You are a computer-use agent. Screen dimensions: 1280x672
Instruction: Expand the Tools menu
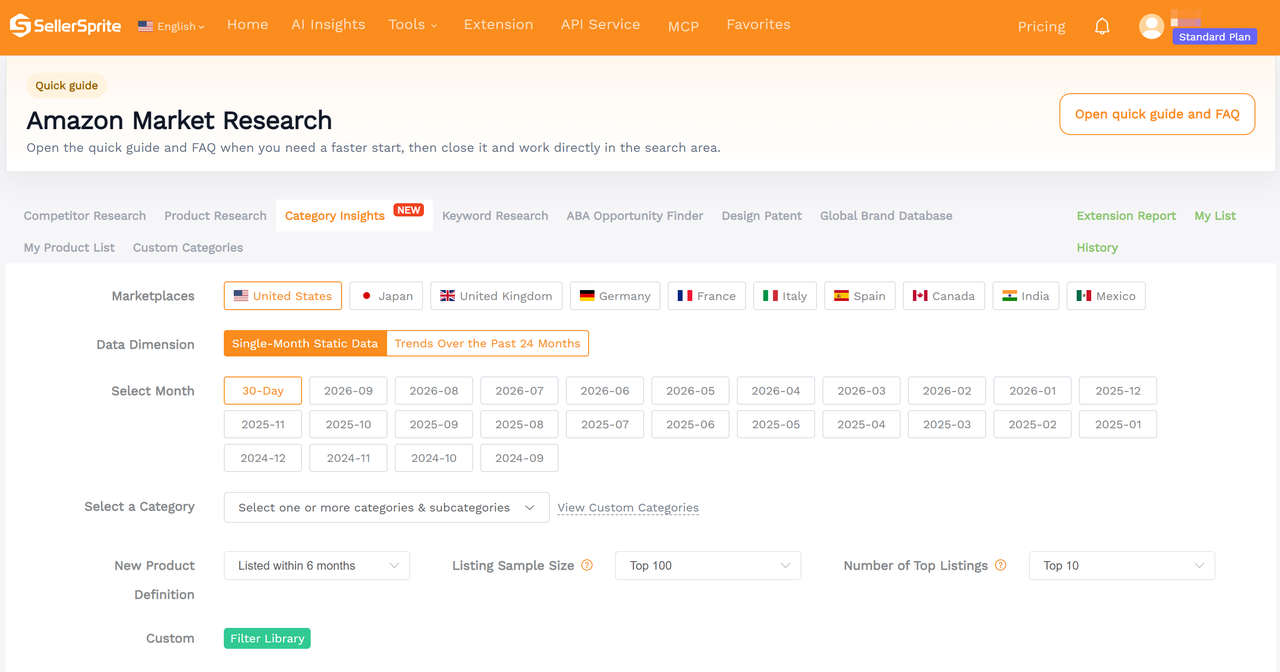click(x=413, y=25)
